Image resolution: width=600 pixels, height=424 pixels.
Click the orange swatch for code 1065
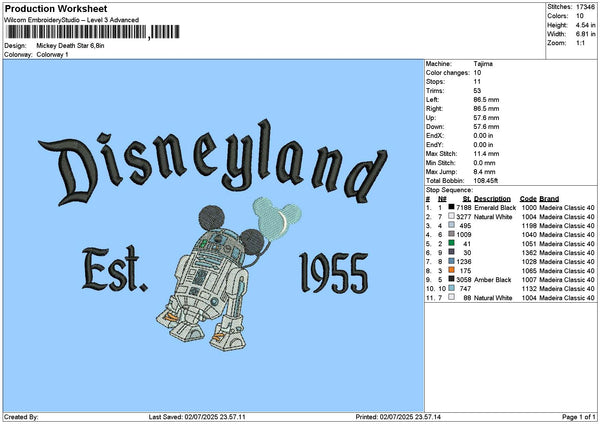[x=452, y=270]
